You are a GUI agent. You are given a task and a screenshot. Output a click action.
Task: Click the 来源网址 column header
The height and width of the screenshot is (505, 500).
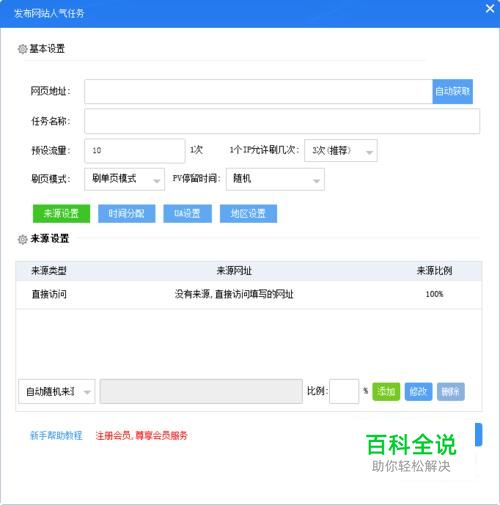click(x=234, y=271)
